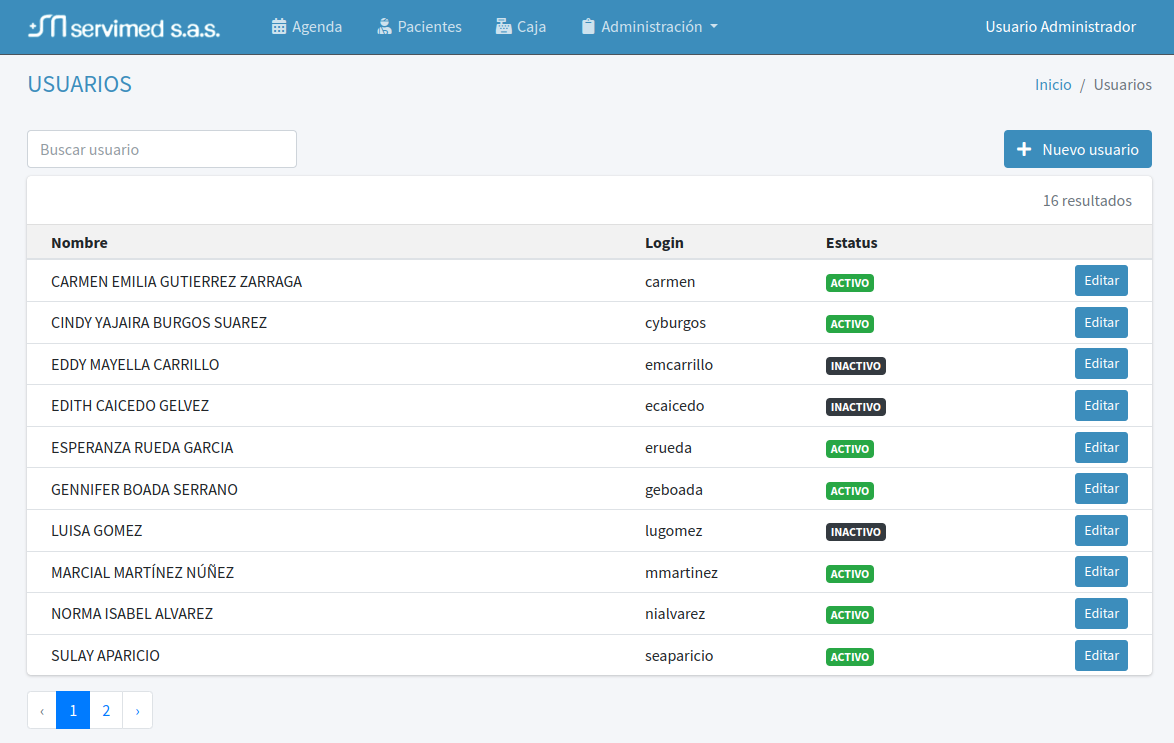1174x743 pixels.
Task: Click the INACTIVO badge for EDITH CAICEDO GELVEZ
Action: point(856,407)
